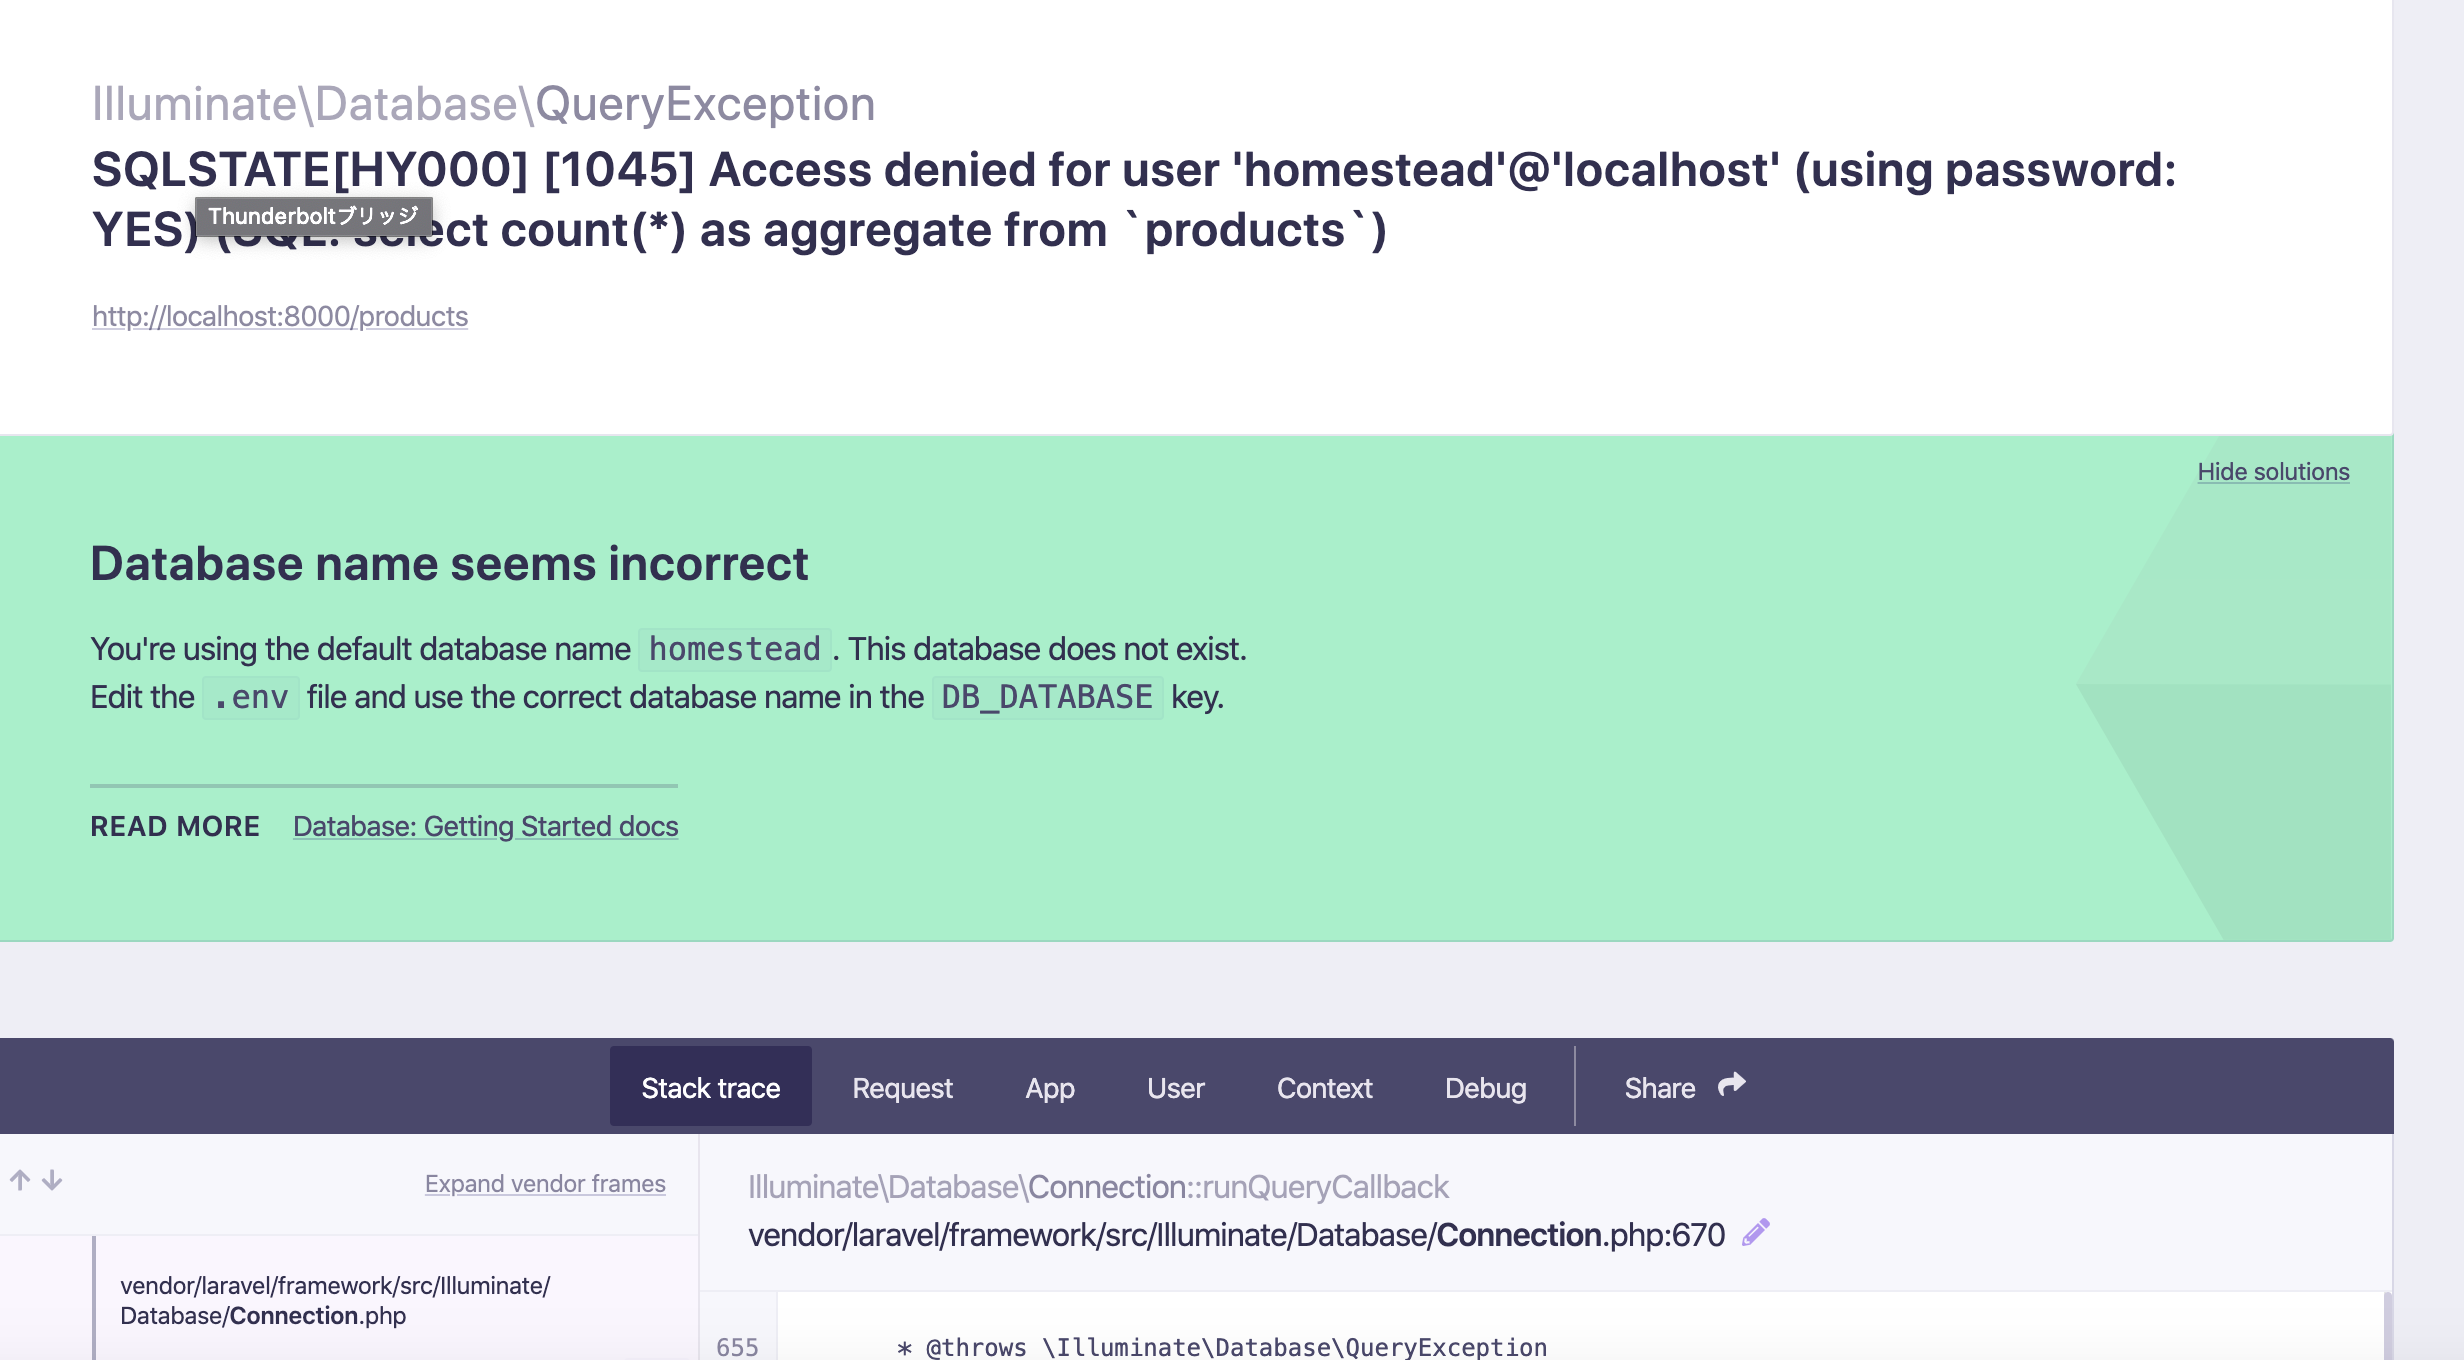Expand vendor frames in the stack trace
This screenshot has width=2464, height=1360.
[x=545, y=1183]
